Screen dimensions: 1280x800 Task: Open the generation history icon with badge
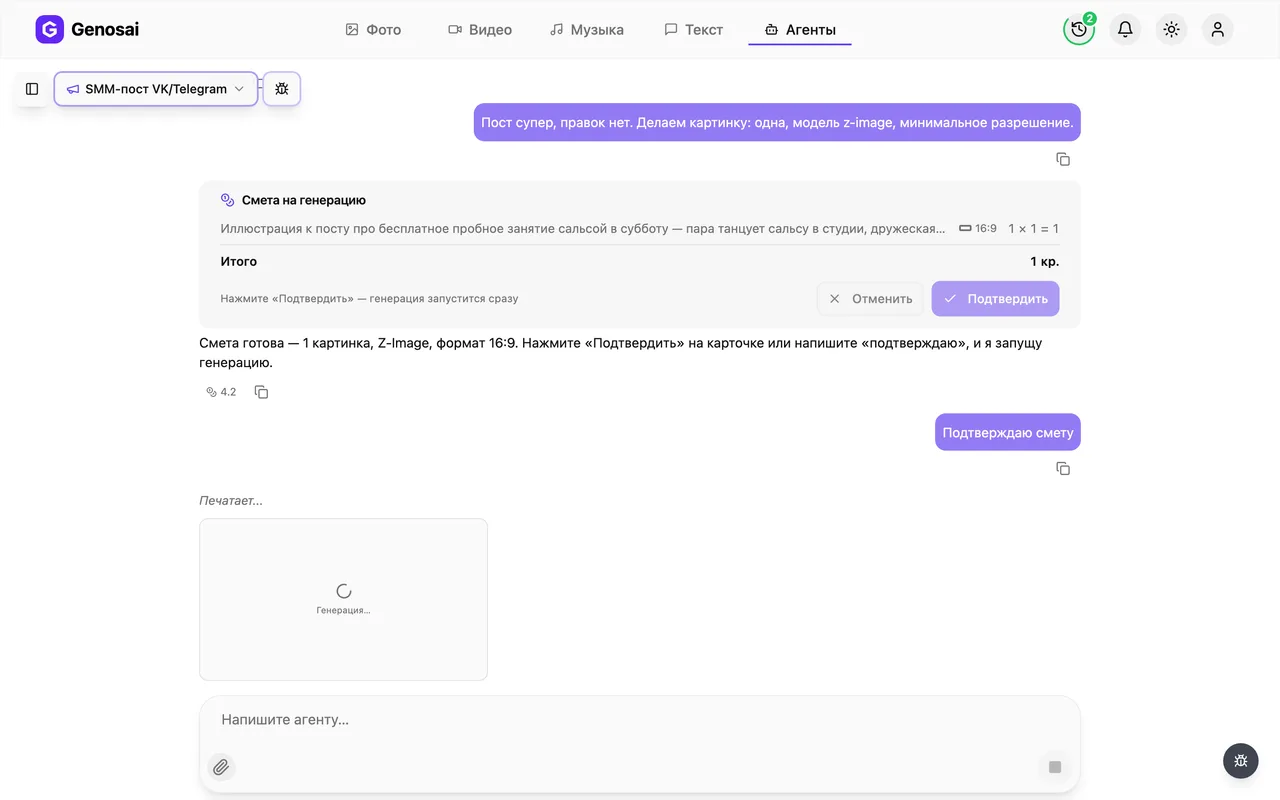(1079, 29)
